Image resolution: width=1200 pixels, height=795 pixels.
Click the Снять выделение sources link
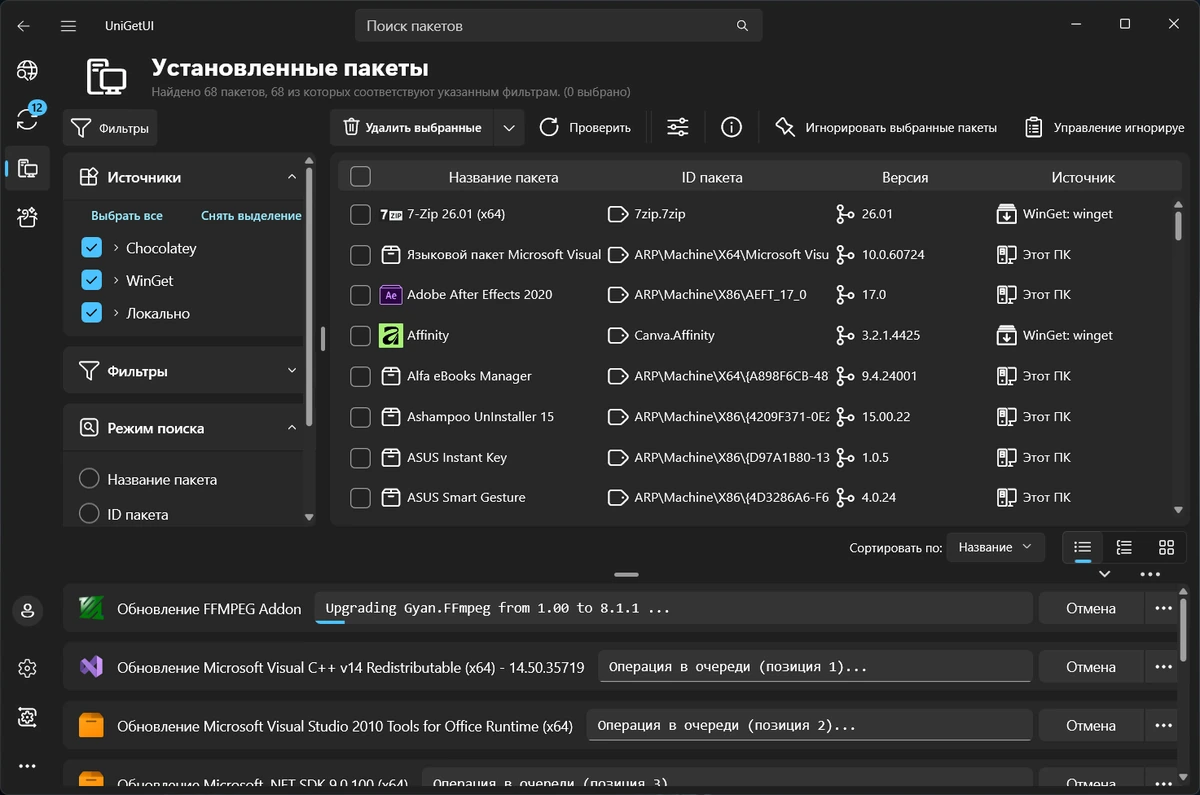tap(251, 215)
